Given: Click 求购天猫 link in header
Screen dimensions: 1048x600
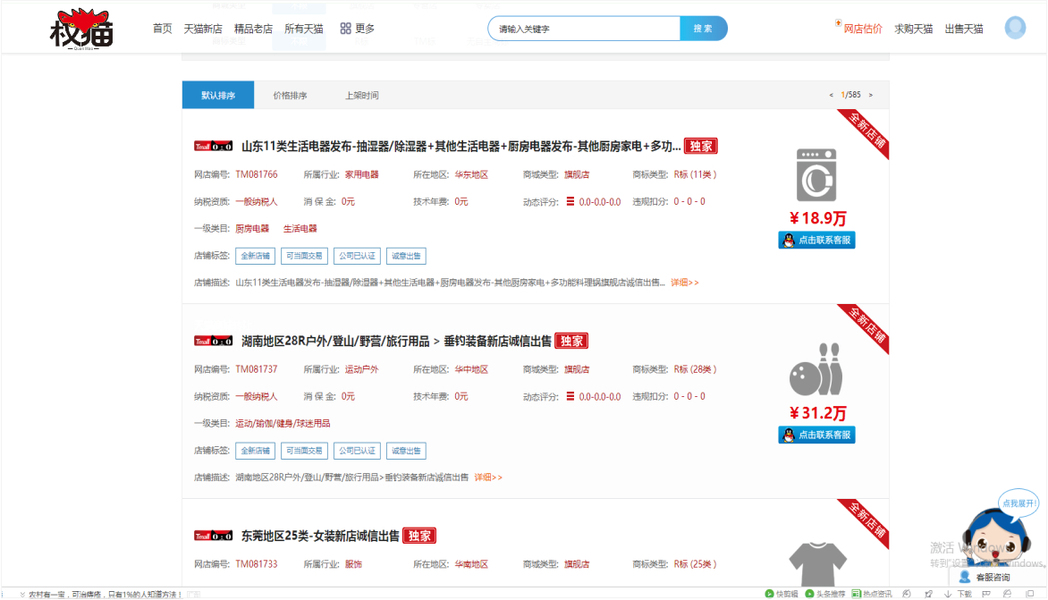Looking at the screenshot, I should [914, 28].
